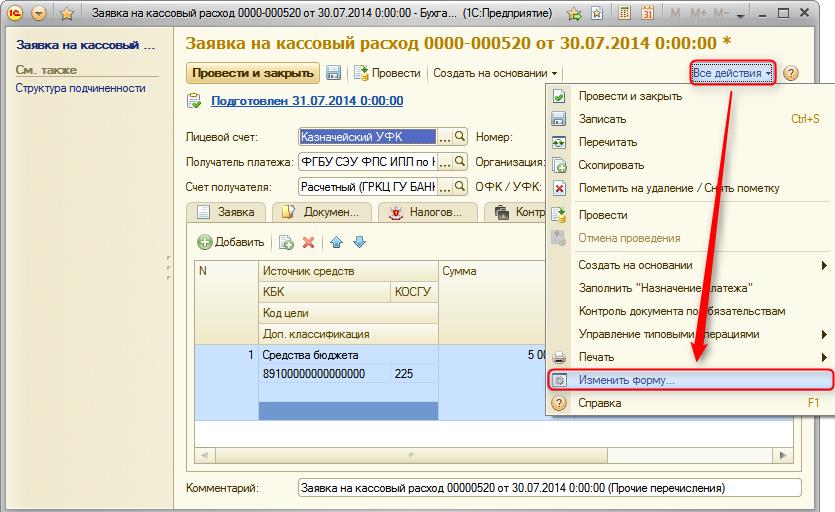Open the orange main menu dropdown in title bar
The height and width of the screenshot is (512, 835).
(x=39, y=13)
